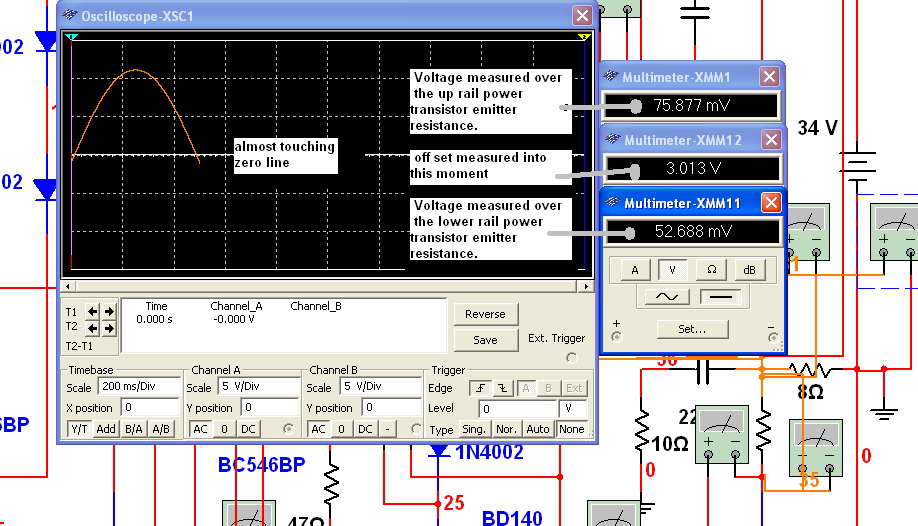The height and width of the screenshot is (526, 918).
Task: Move cursor T2 right with arrow
Action: (109, 329)
